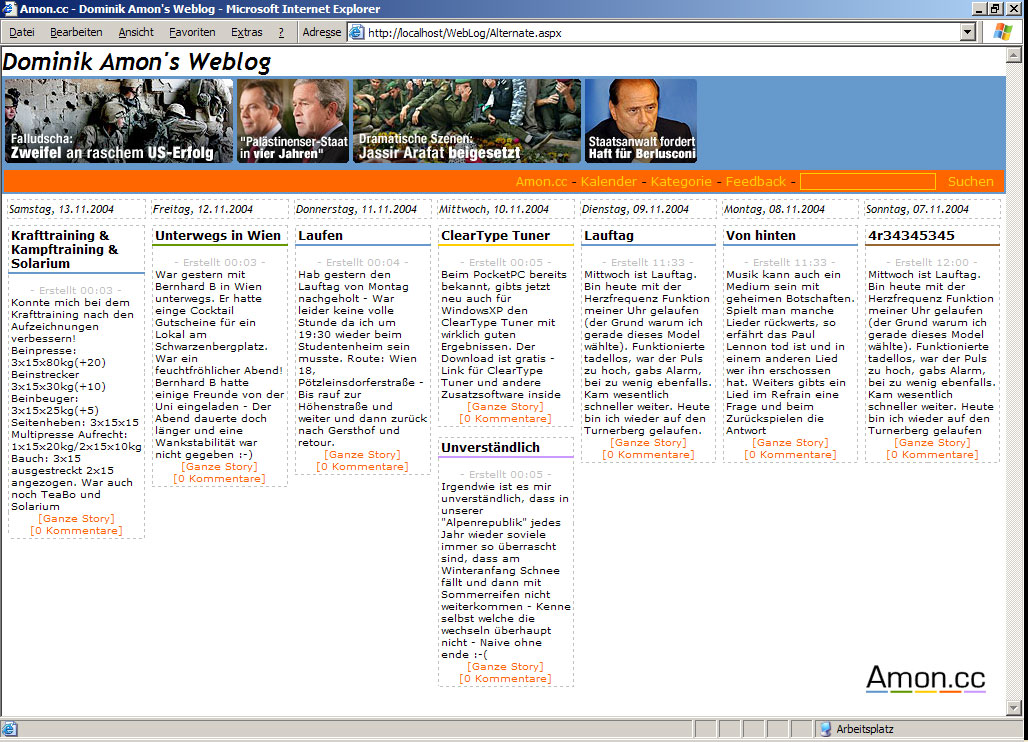Open the Bearbeiten menu

click(x=76, y=32)
